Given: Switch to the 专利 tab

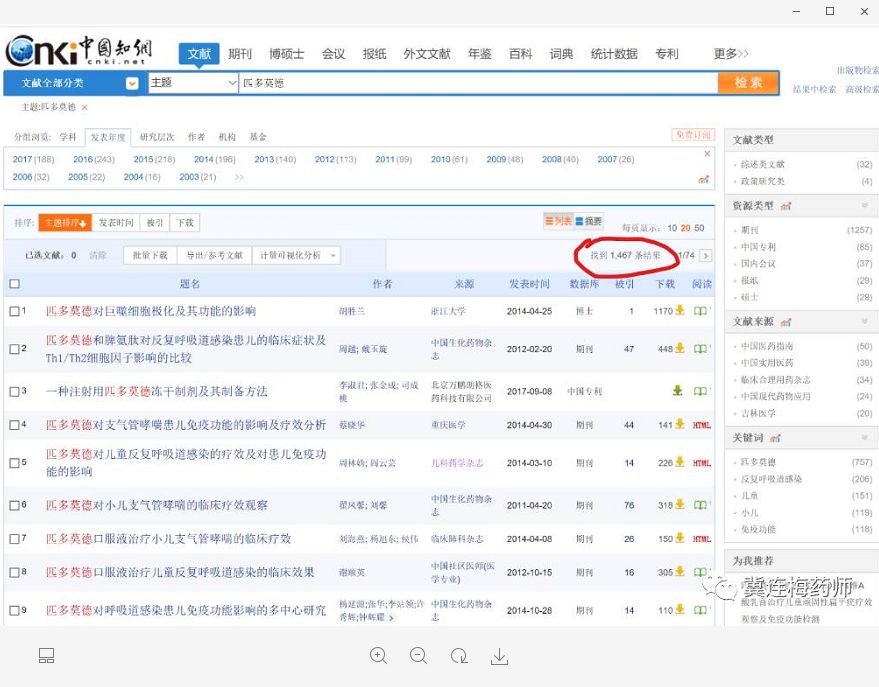Looking at the screenshot, I should 667,54.
